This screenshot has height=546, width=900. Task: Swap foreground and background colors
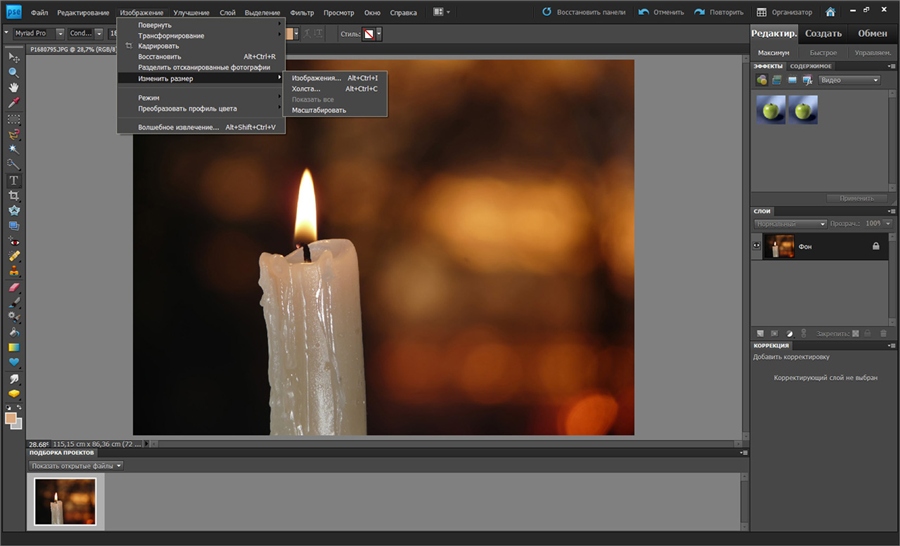[x=19, y=408]
